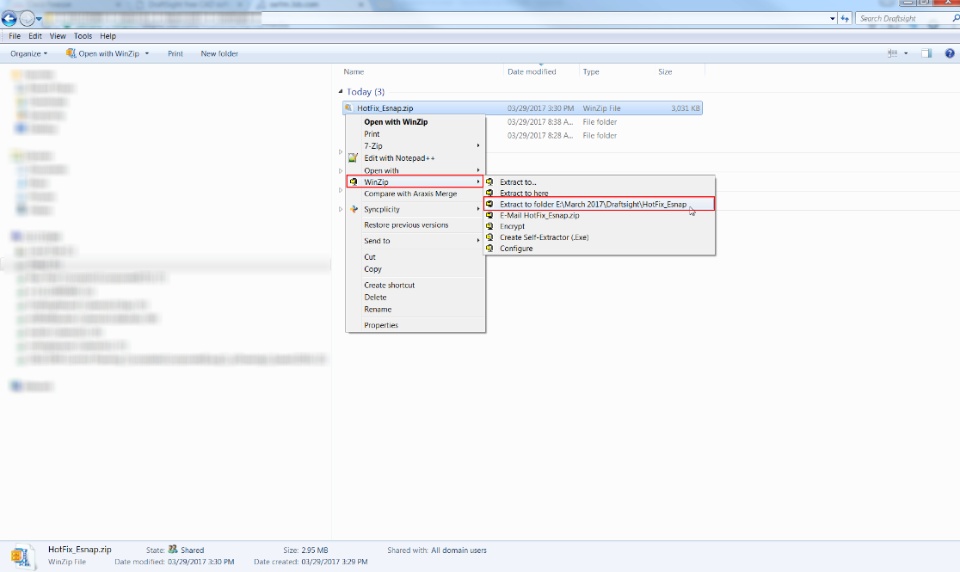Open the Edit menu
Viewport: 960px width, 572px height.
click(35, 36)
